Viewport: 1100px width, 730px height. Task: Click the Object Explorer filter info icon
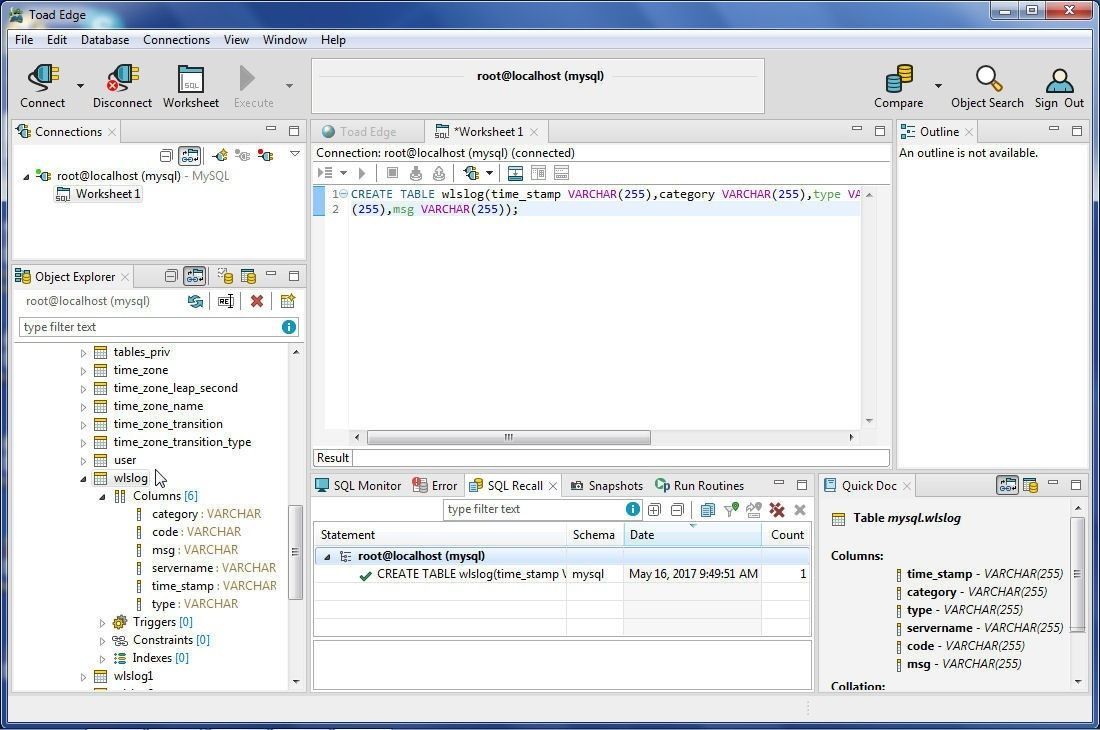288,327
